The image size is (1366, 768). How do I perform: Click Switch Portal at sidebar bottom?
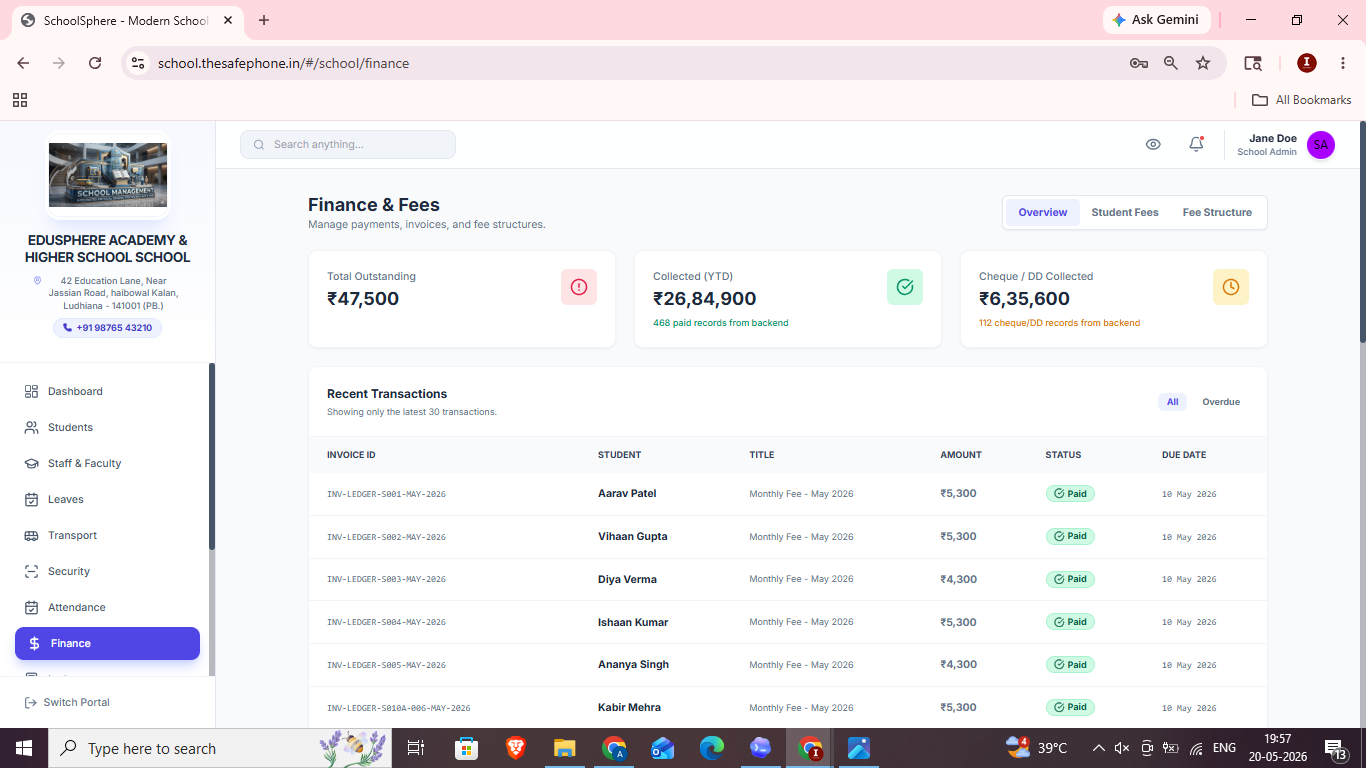coord(67,702)
